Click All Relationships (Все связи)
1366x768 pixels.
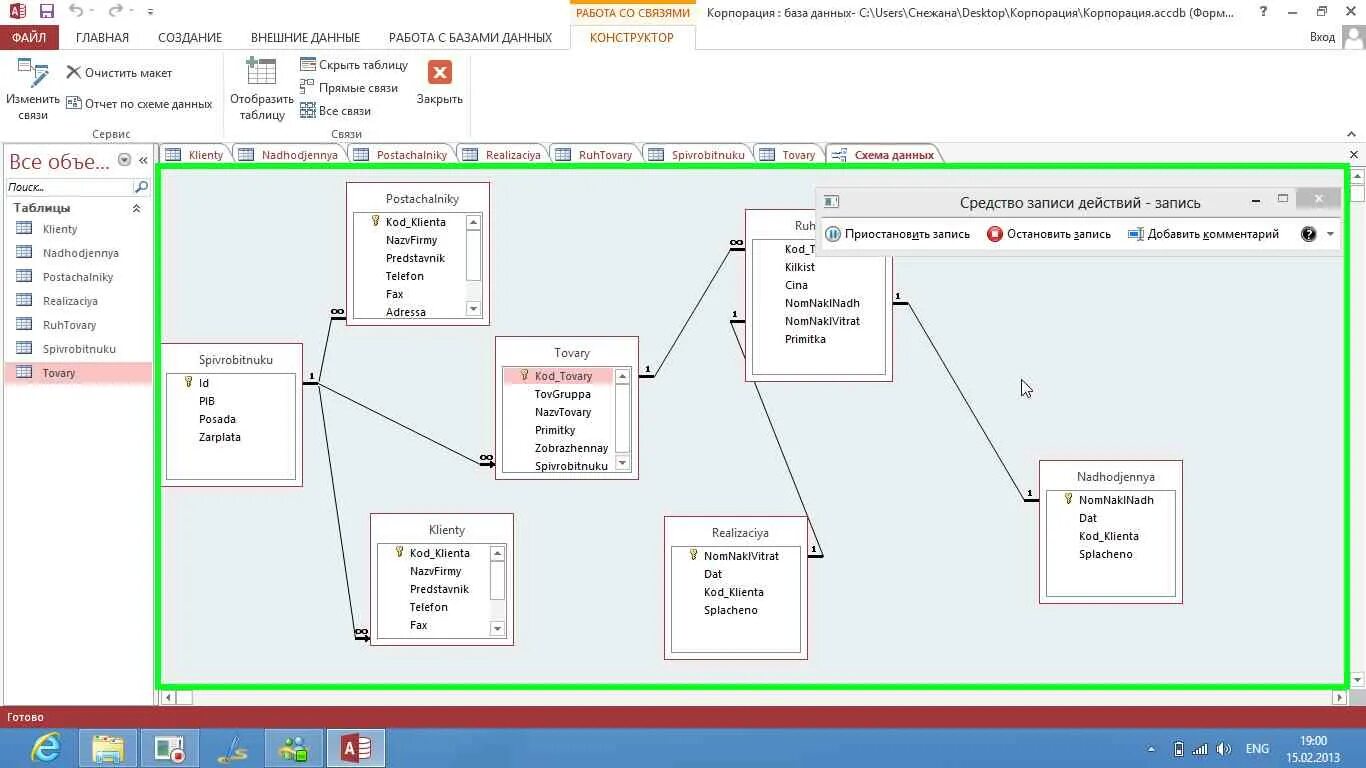336,111
